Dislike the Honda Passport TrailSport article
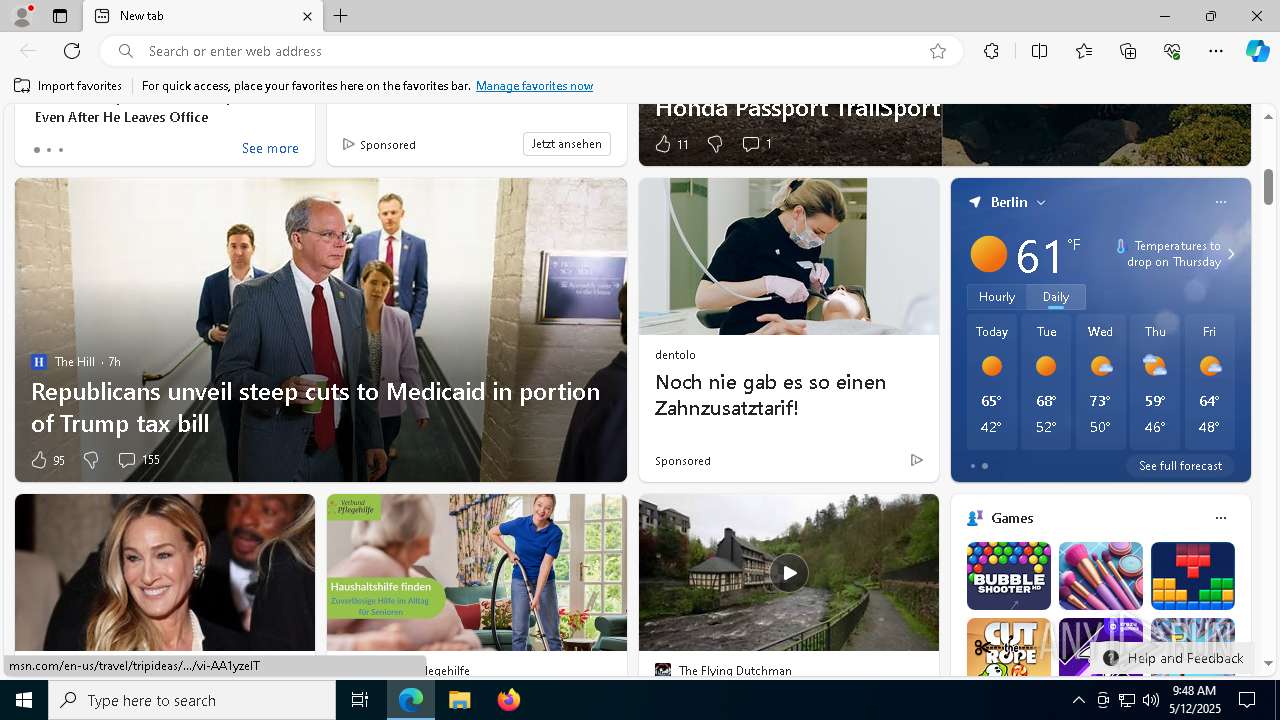 (x=715, y=144)
